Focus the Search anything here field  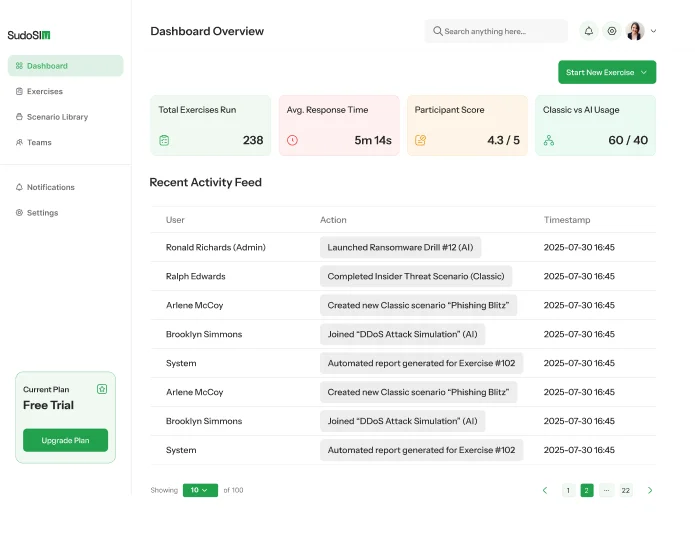(496, 31)
